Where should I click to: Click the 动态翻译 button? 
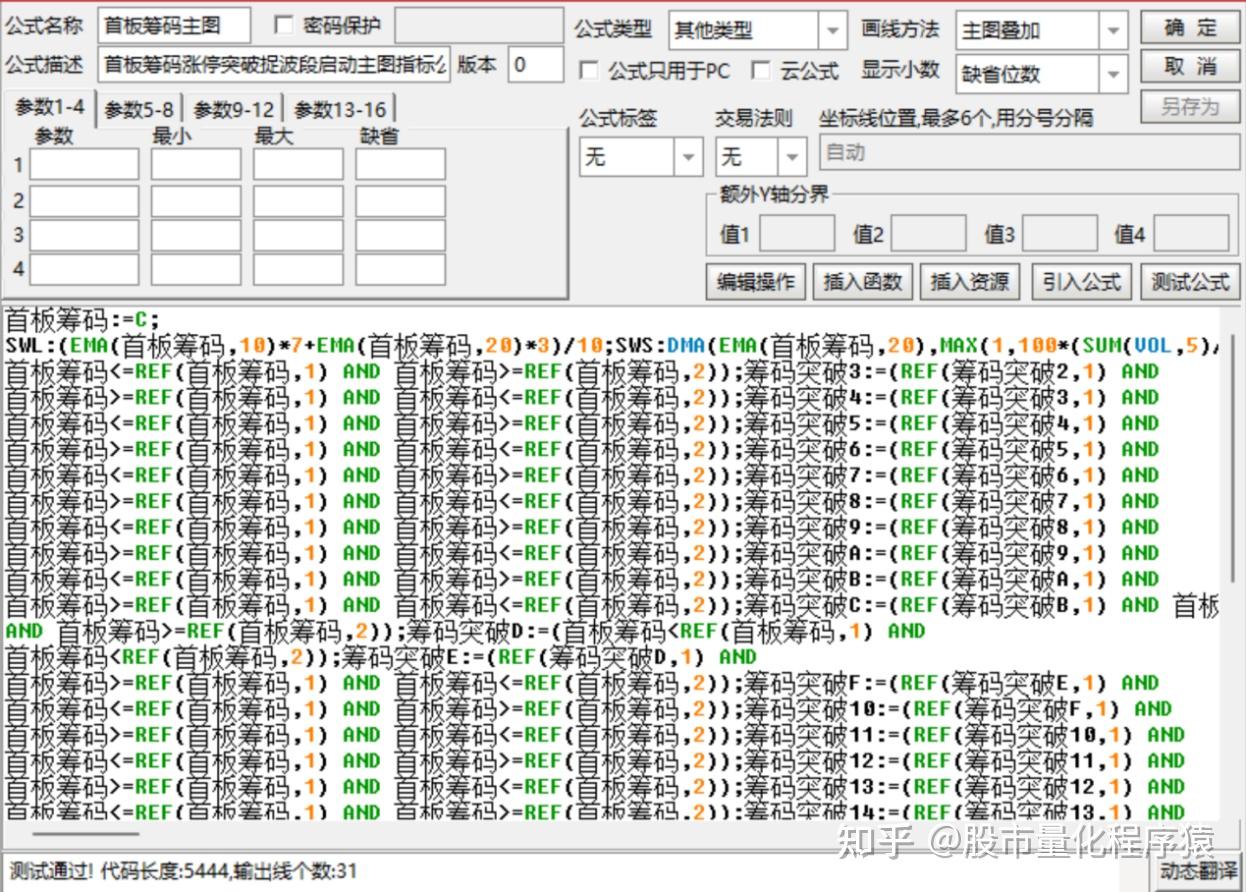coord(1197,871)
